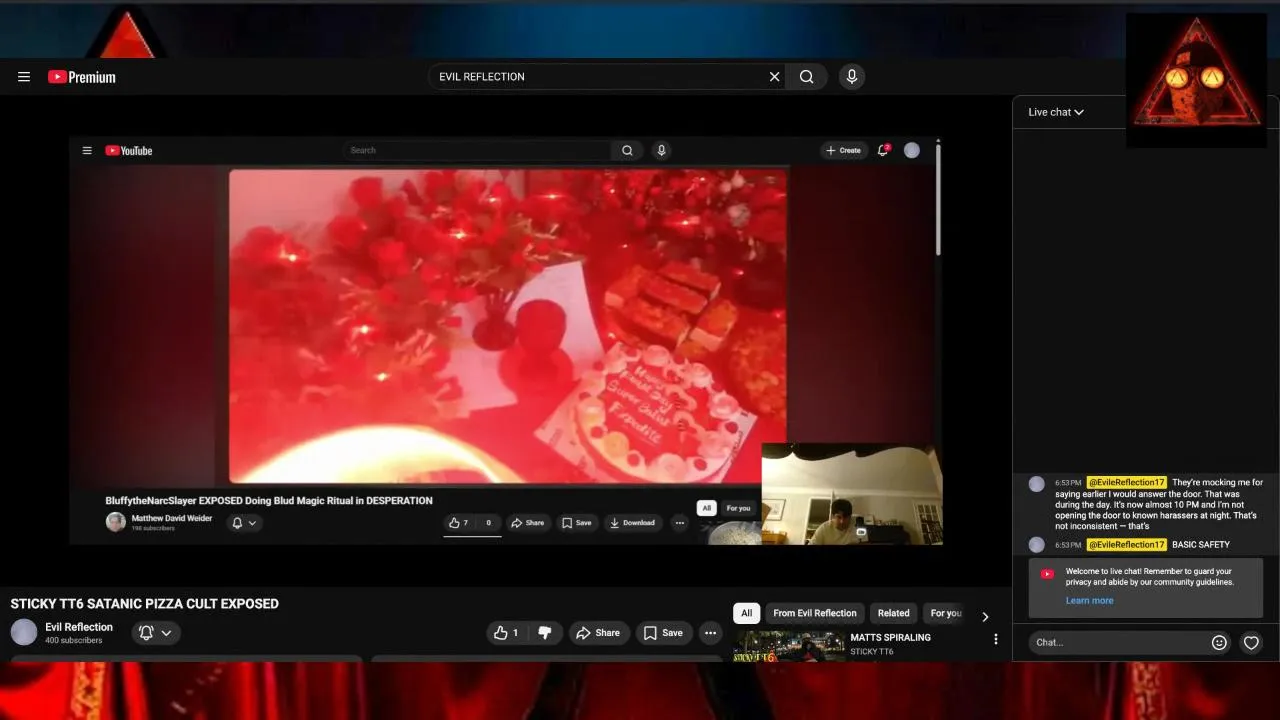Click inner video Share button
The height and width of the screenshot is (720, 1280).
pyautogui.click(x=527, y=522)
